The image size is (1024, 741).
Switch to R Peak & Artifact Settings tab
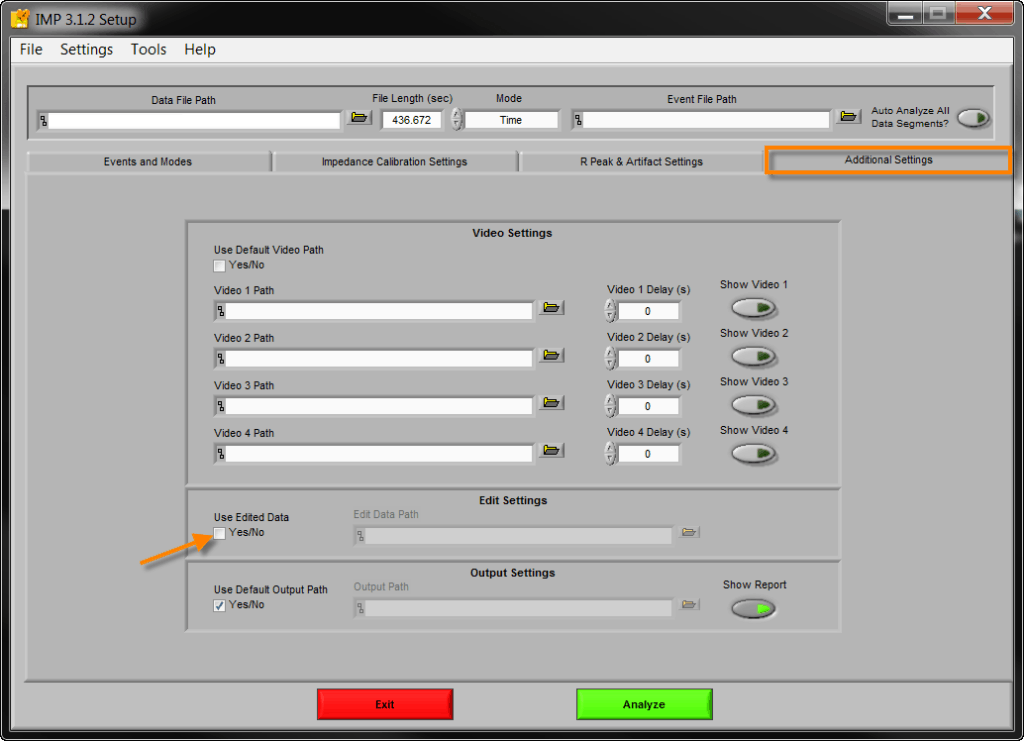[641, 162]
